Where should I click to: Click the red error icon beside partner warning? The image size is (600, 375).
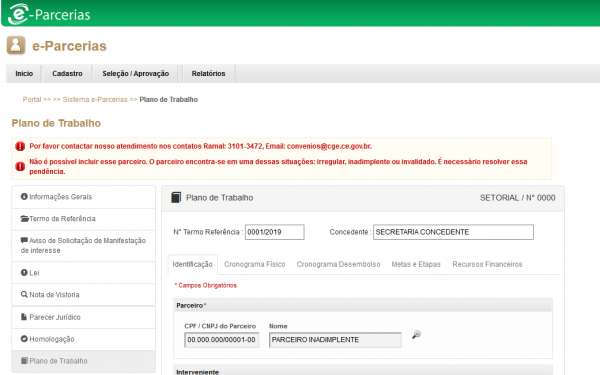coord(20,166)
